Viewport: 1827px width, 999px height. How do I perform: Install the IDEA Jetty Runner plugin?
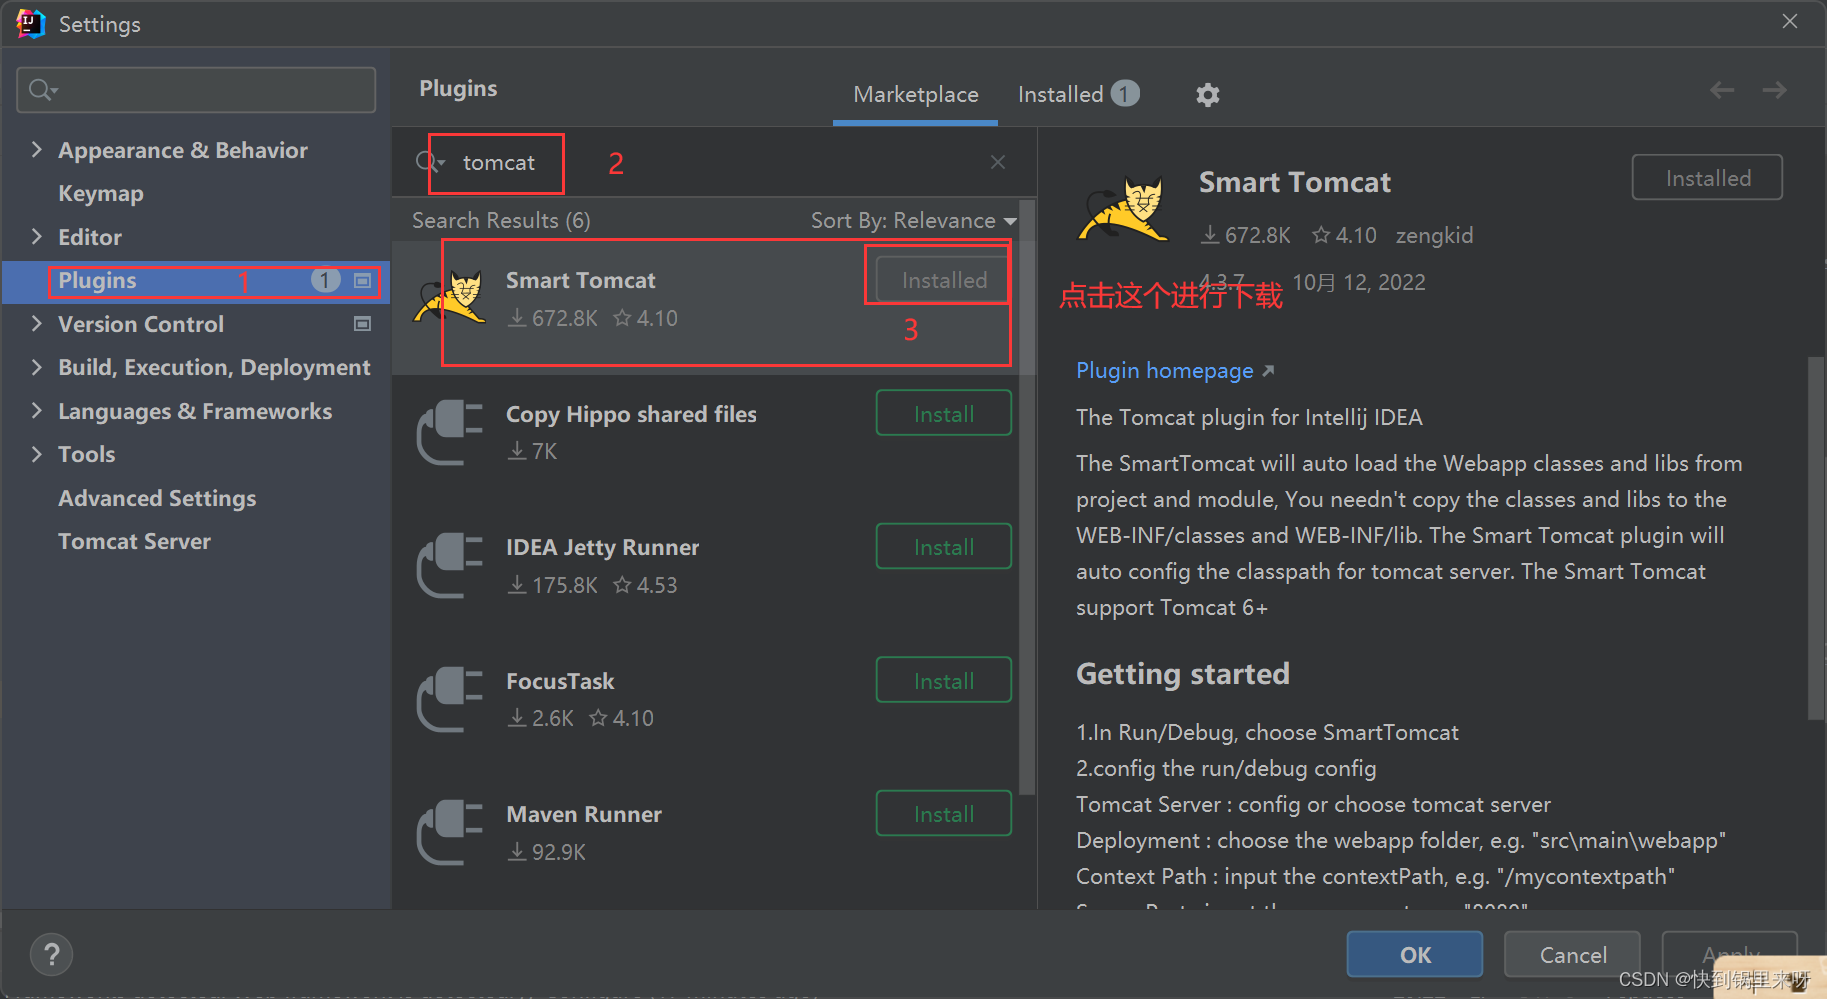point(944,546)
